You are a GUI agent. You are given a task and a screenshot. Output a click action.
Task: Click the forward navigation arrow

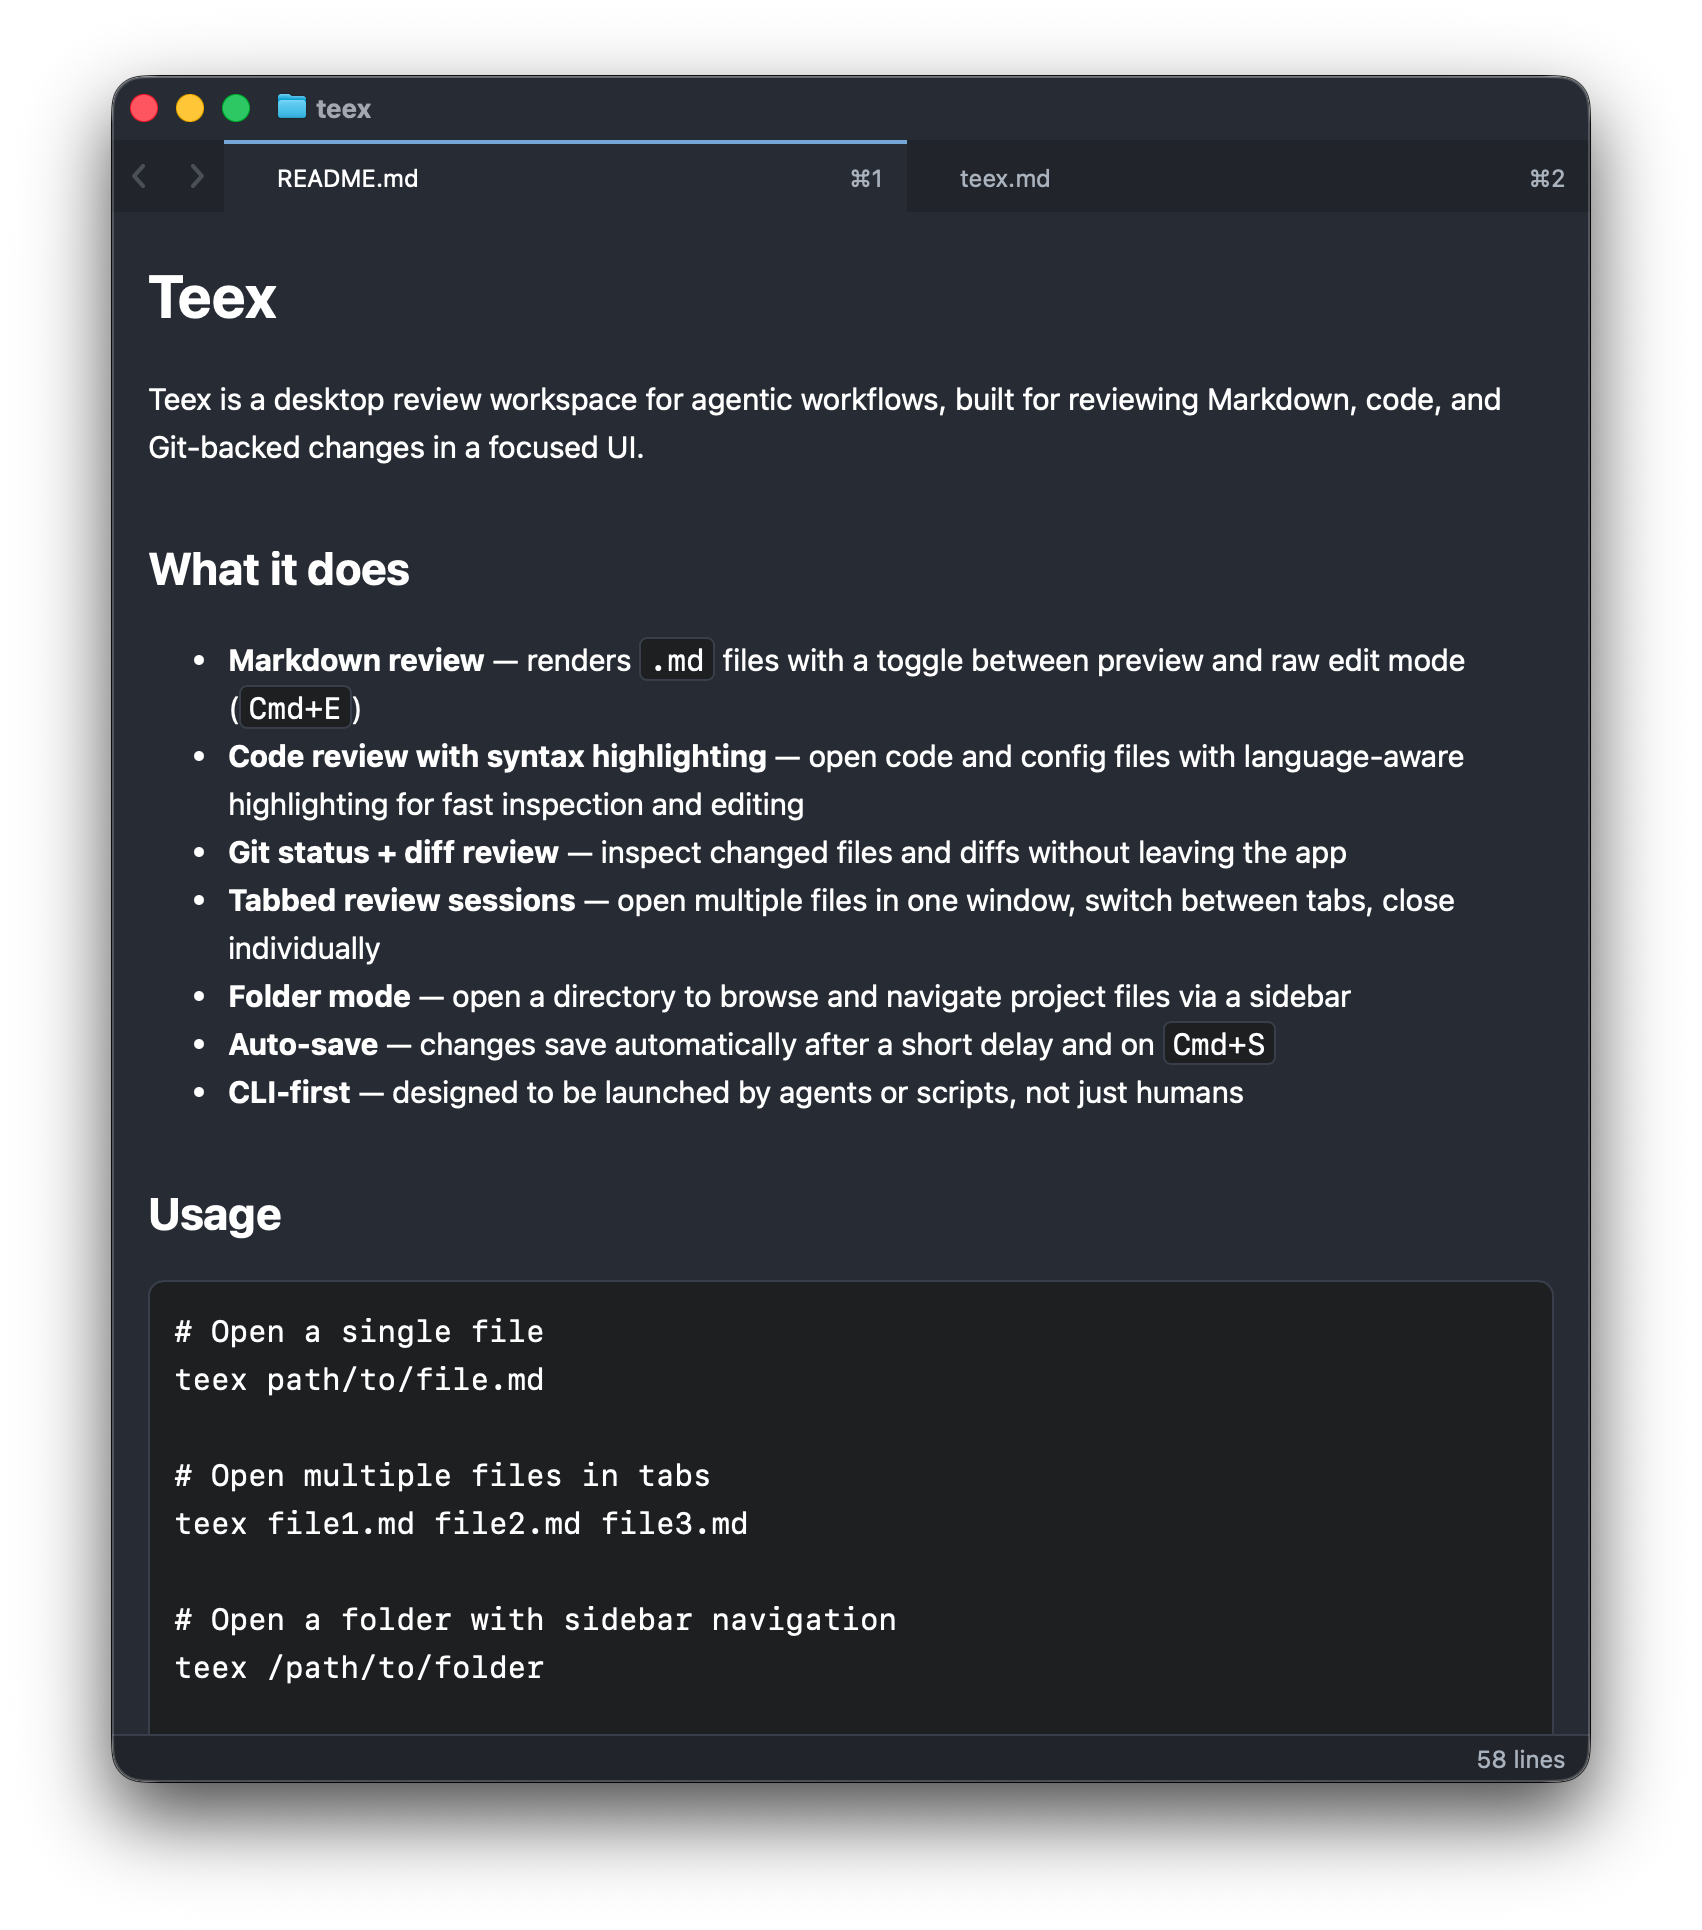pos(196,177)
